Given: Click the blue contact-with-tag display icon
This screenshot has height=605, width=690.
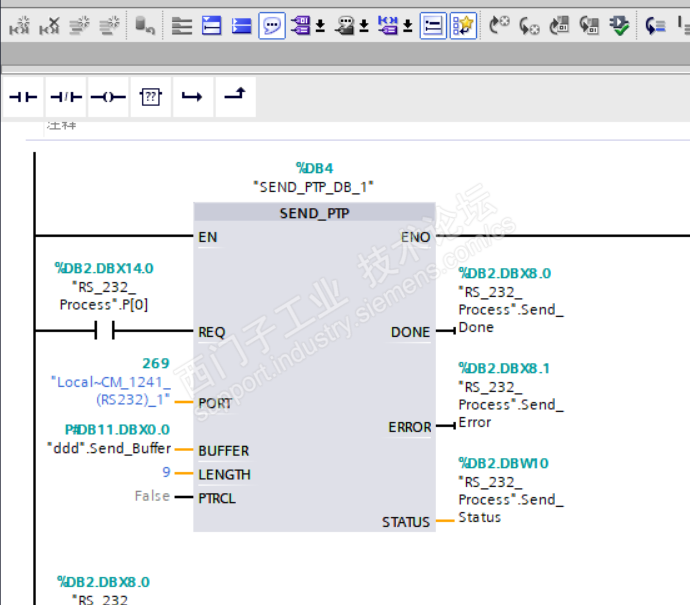Looking at the screenshot, I should [x=388, y=26].
